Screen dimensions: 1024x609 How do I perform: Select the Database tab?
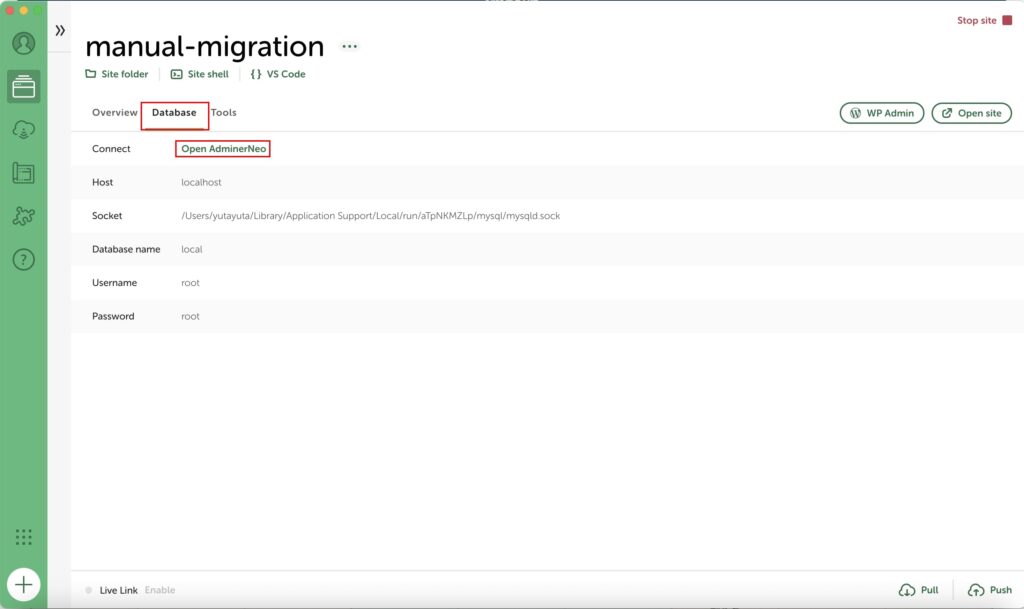tap(174, 112)
